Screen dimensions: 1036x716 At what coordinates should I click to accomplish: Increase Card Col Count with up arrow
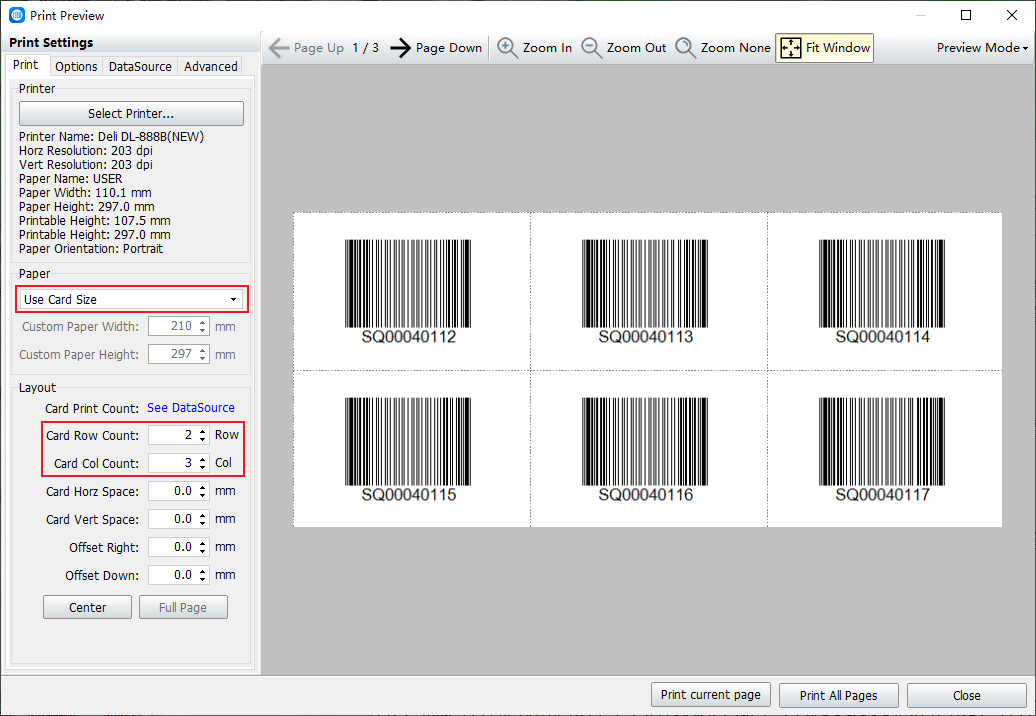pyautogui.click(x=203, y=458)
